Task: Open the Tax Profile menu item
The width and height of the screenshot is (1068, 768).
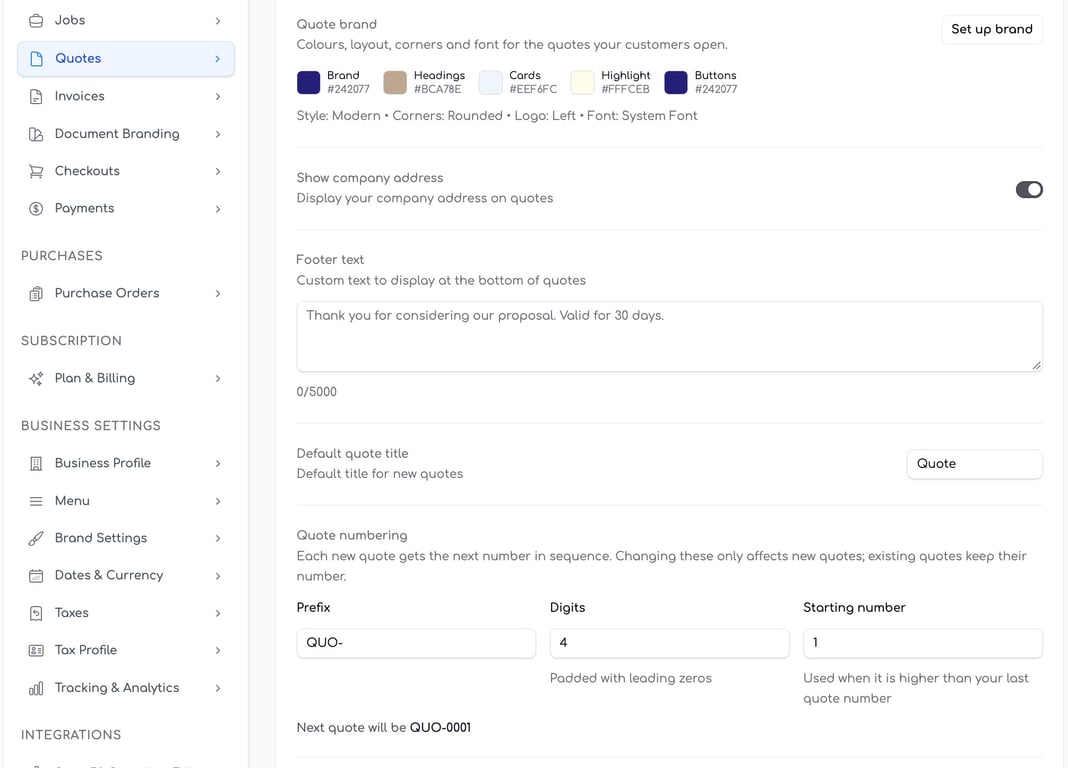Action: point(126,651)
